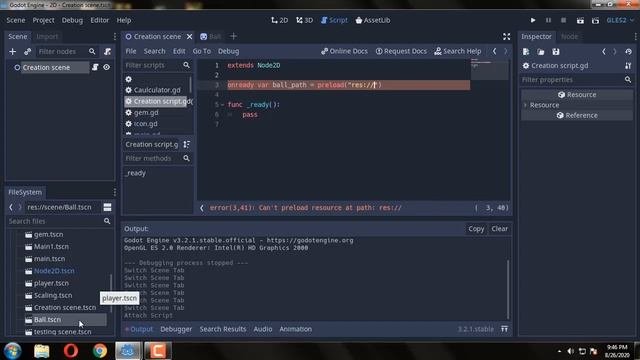Open Online Docs link
The image size is (640, 360).
[344, 51]
